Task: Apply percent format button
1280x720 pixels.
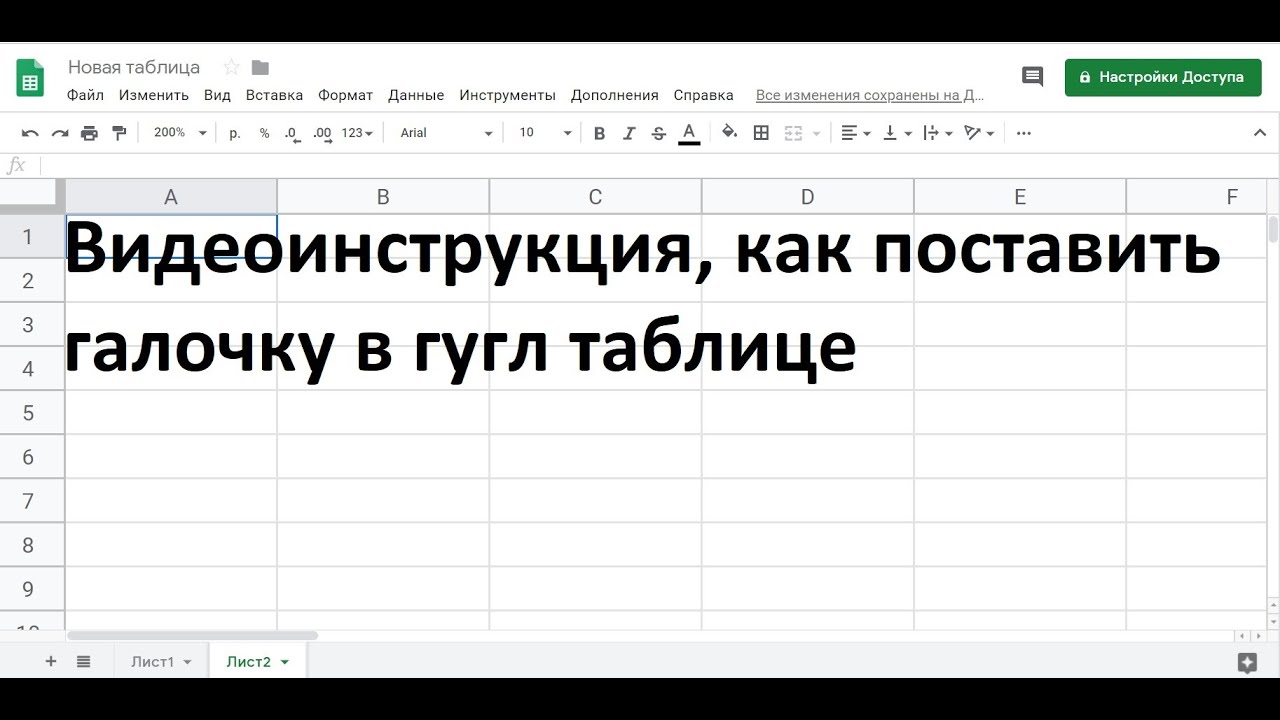Action: click(264, 133)
